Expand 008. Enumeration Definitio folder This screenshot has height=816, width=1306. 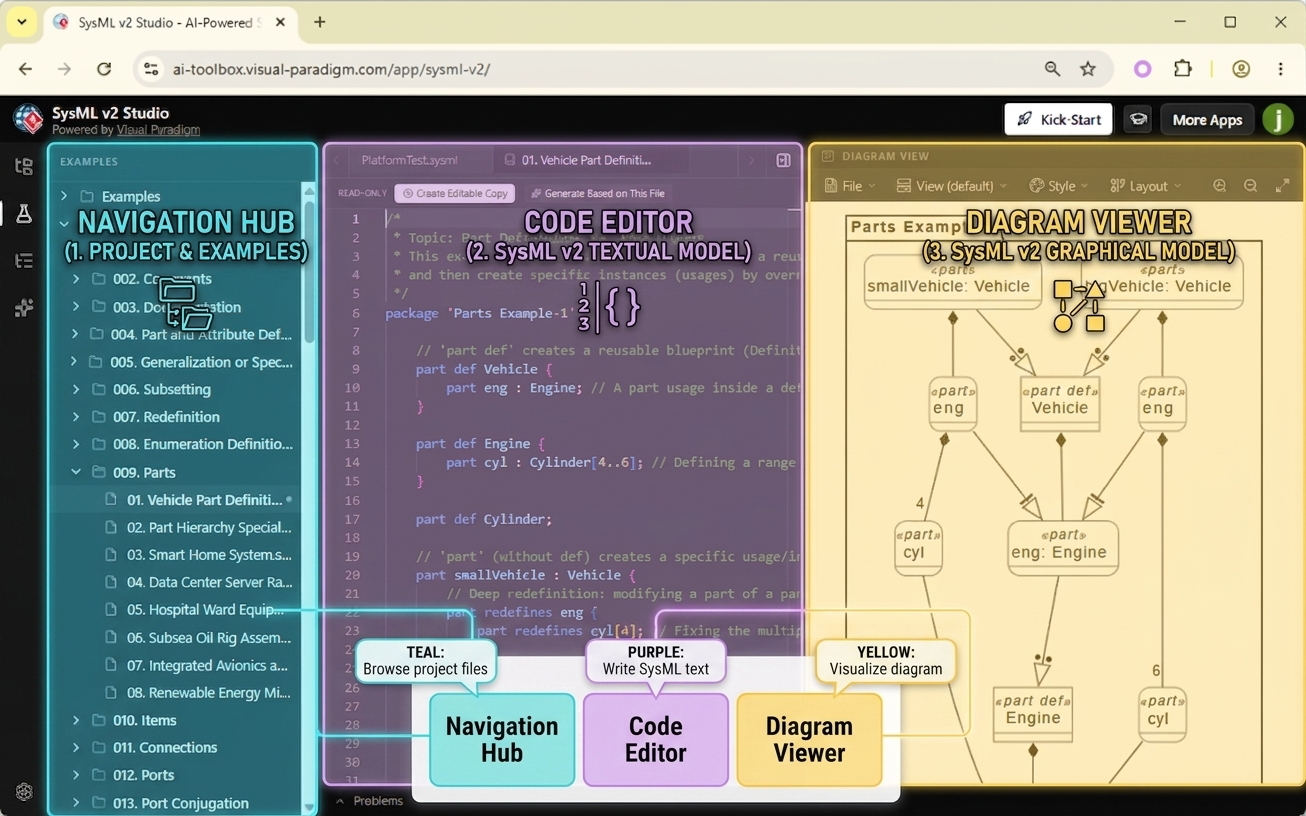coord(76,444)
